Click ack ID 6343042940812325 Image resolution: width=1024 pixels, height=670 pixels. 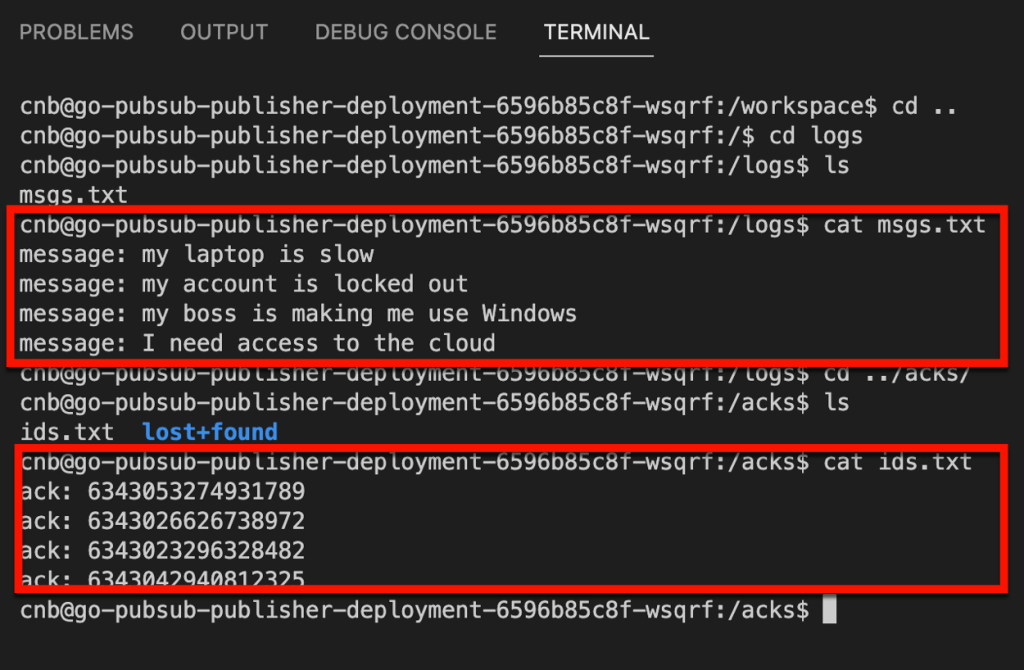click(196, 577)
